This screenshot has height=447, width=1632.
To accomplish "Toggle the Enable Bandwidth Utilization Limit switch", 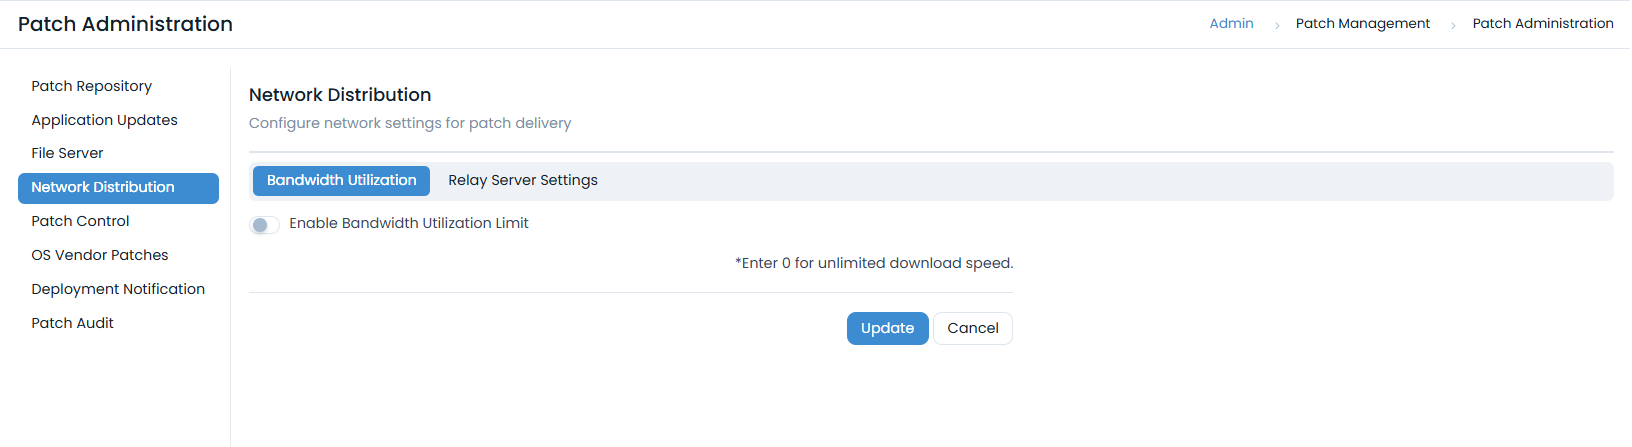I will (264, 225).
